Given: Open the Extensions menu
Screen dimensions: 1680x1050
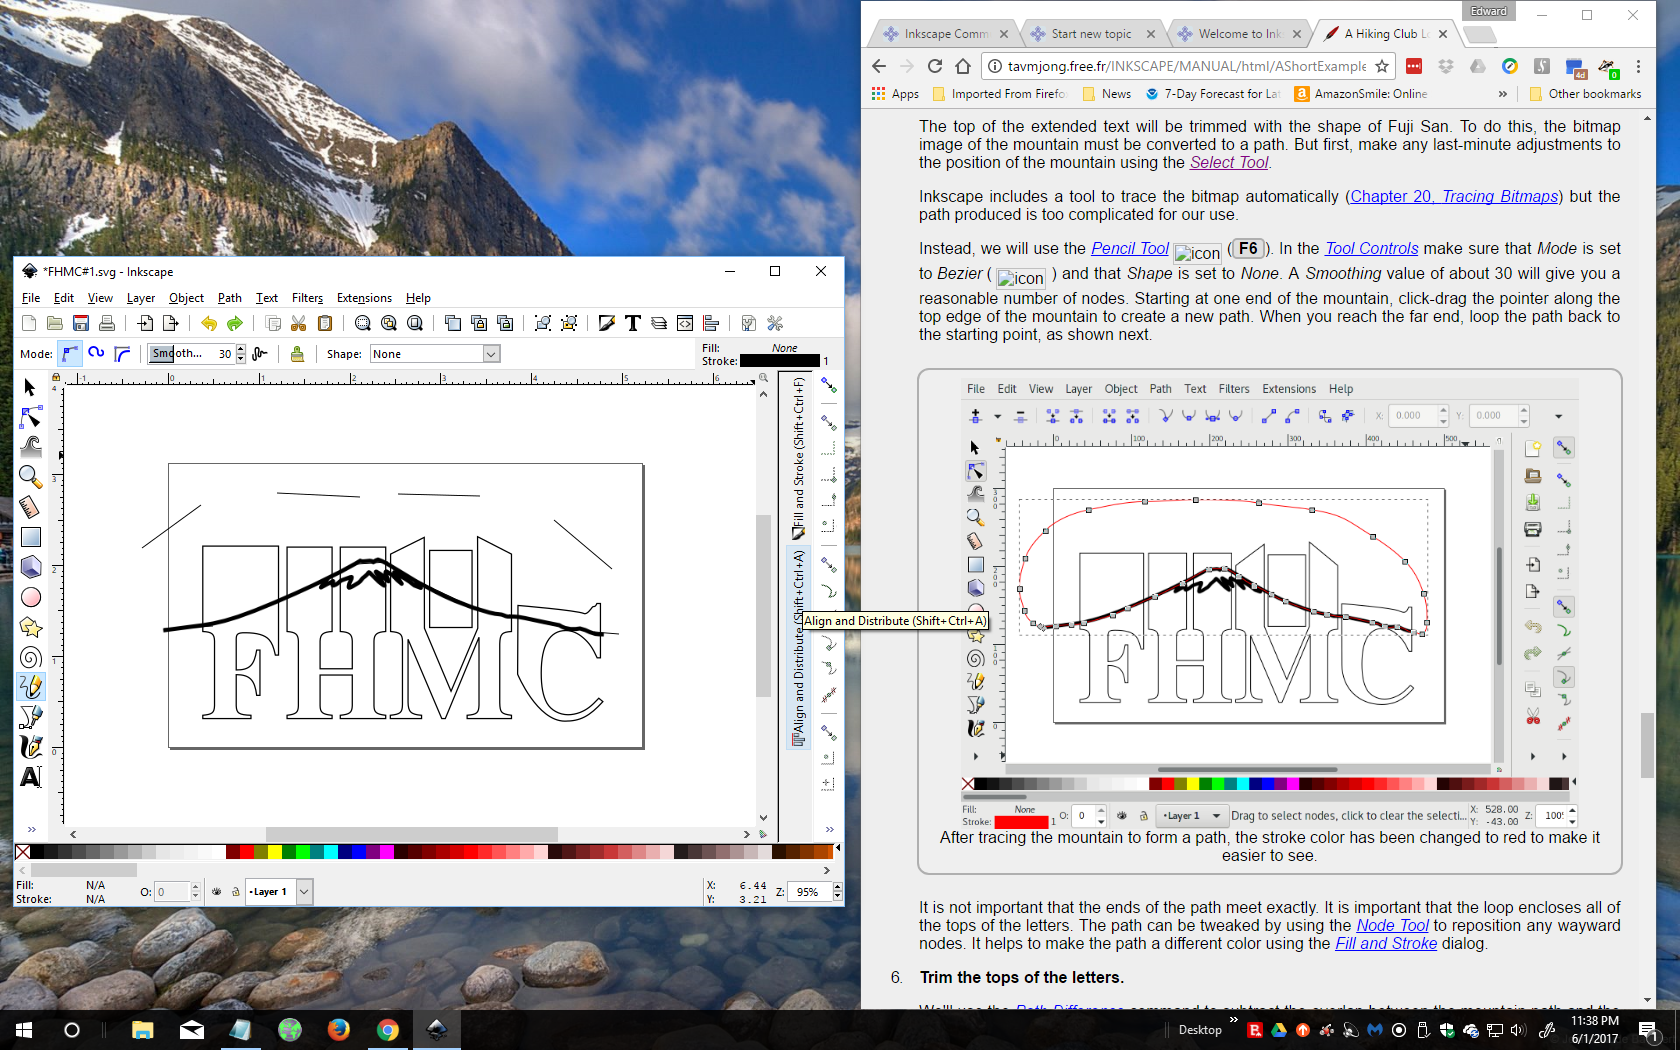Looking at the screenshot, I should coord(364,298).
